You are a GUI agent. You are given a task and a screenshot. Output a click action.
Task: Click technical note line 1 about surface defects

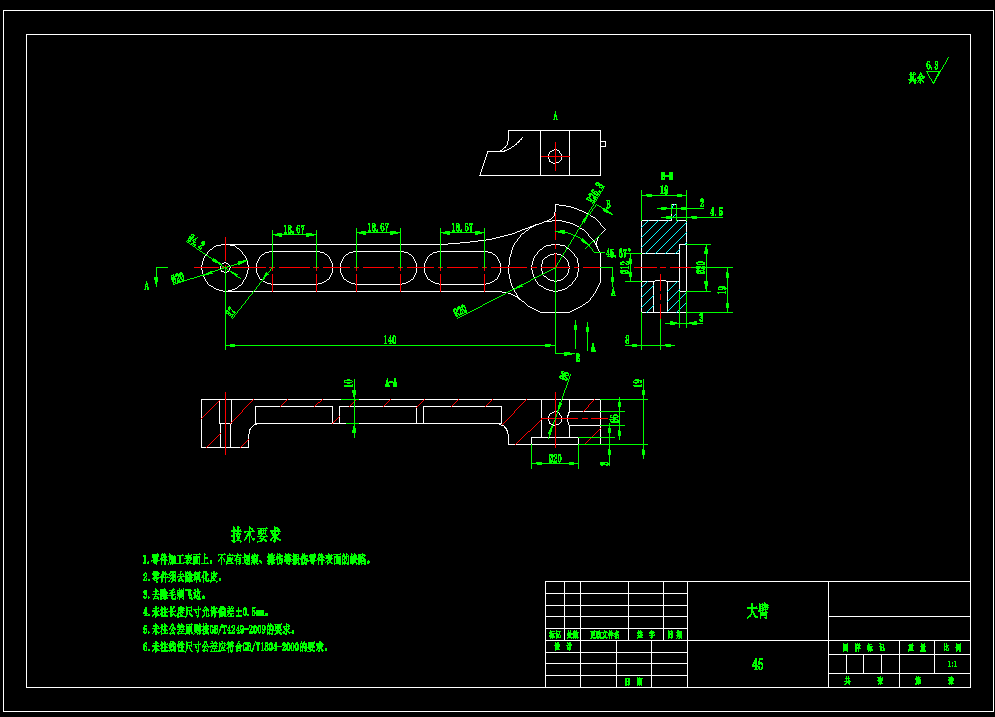(x=257, y=560)
